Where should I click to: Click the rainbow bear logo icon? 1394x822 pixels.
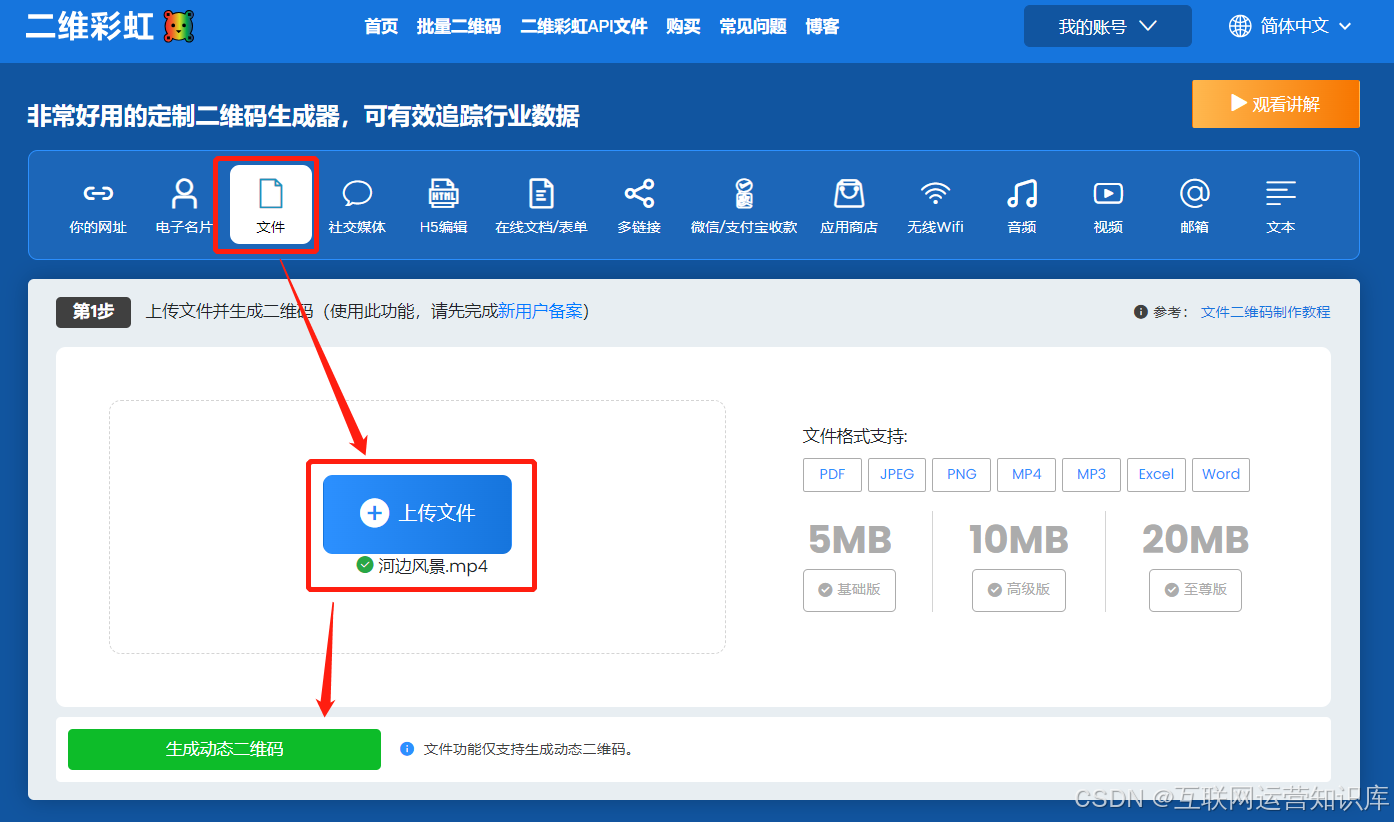[x=179, y=26]
